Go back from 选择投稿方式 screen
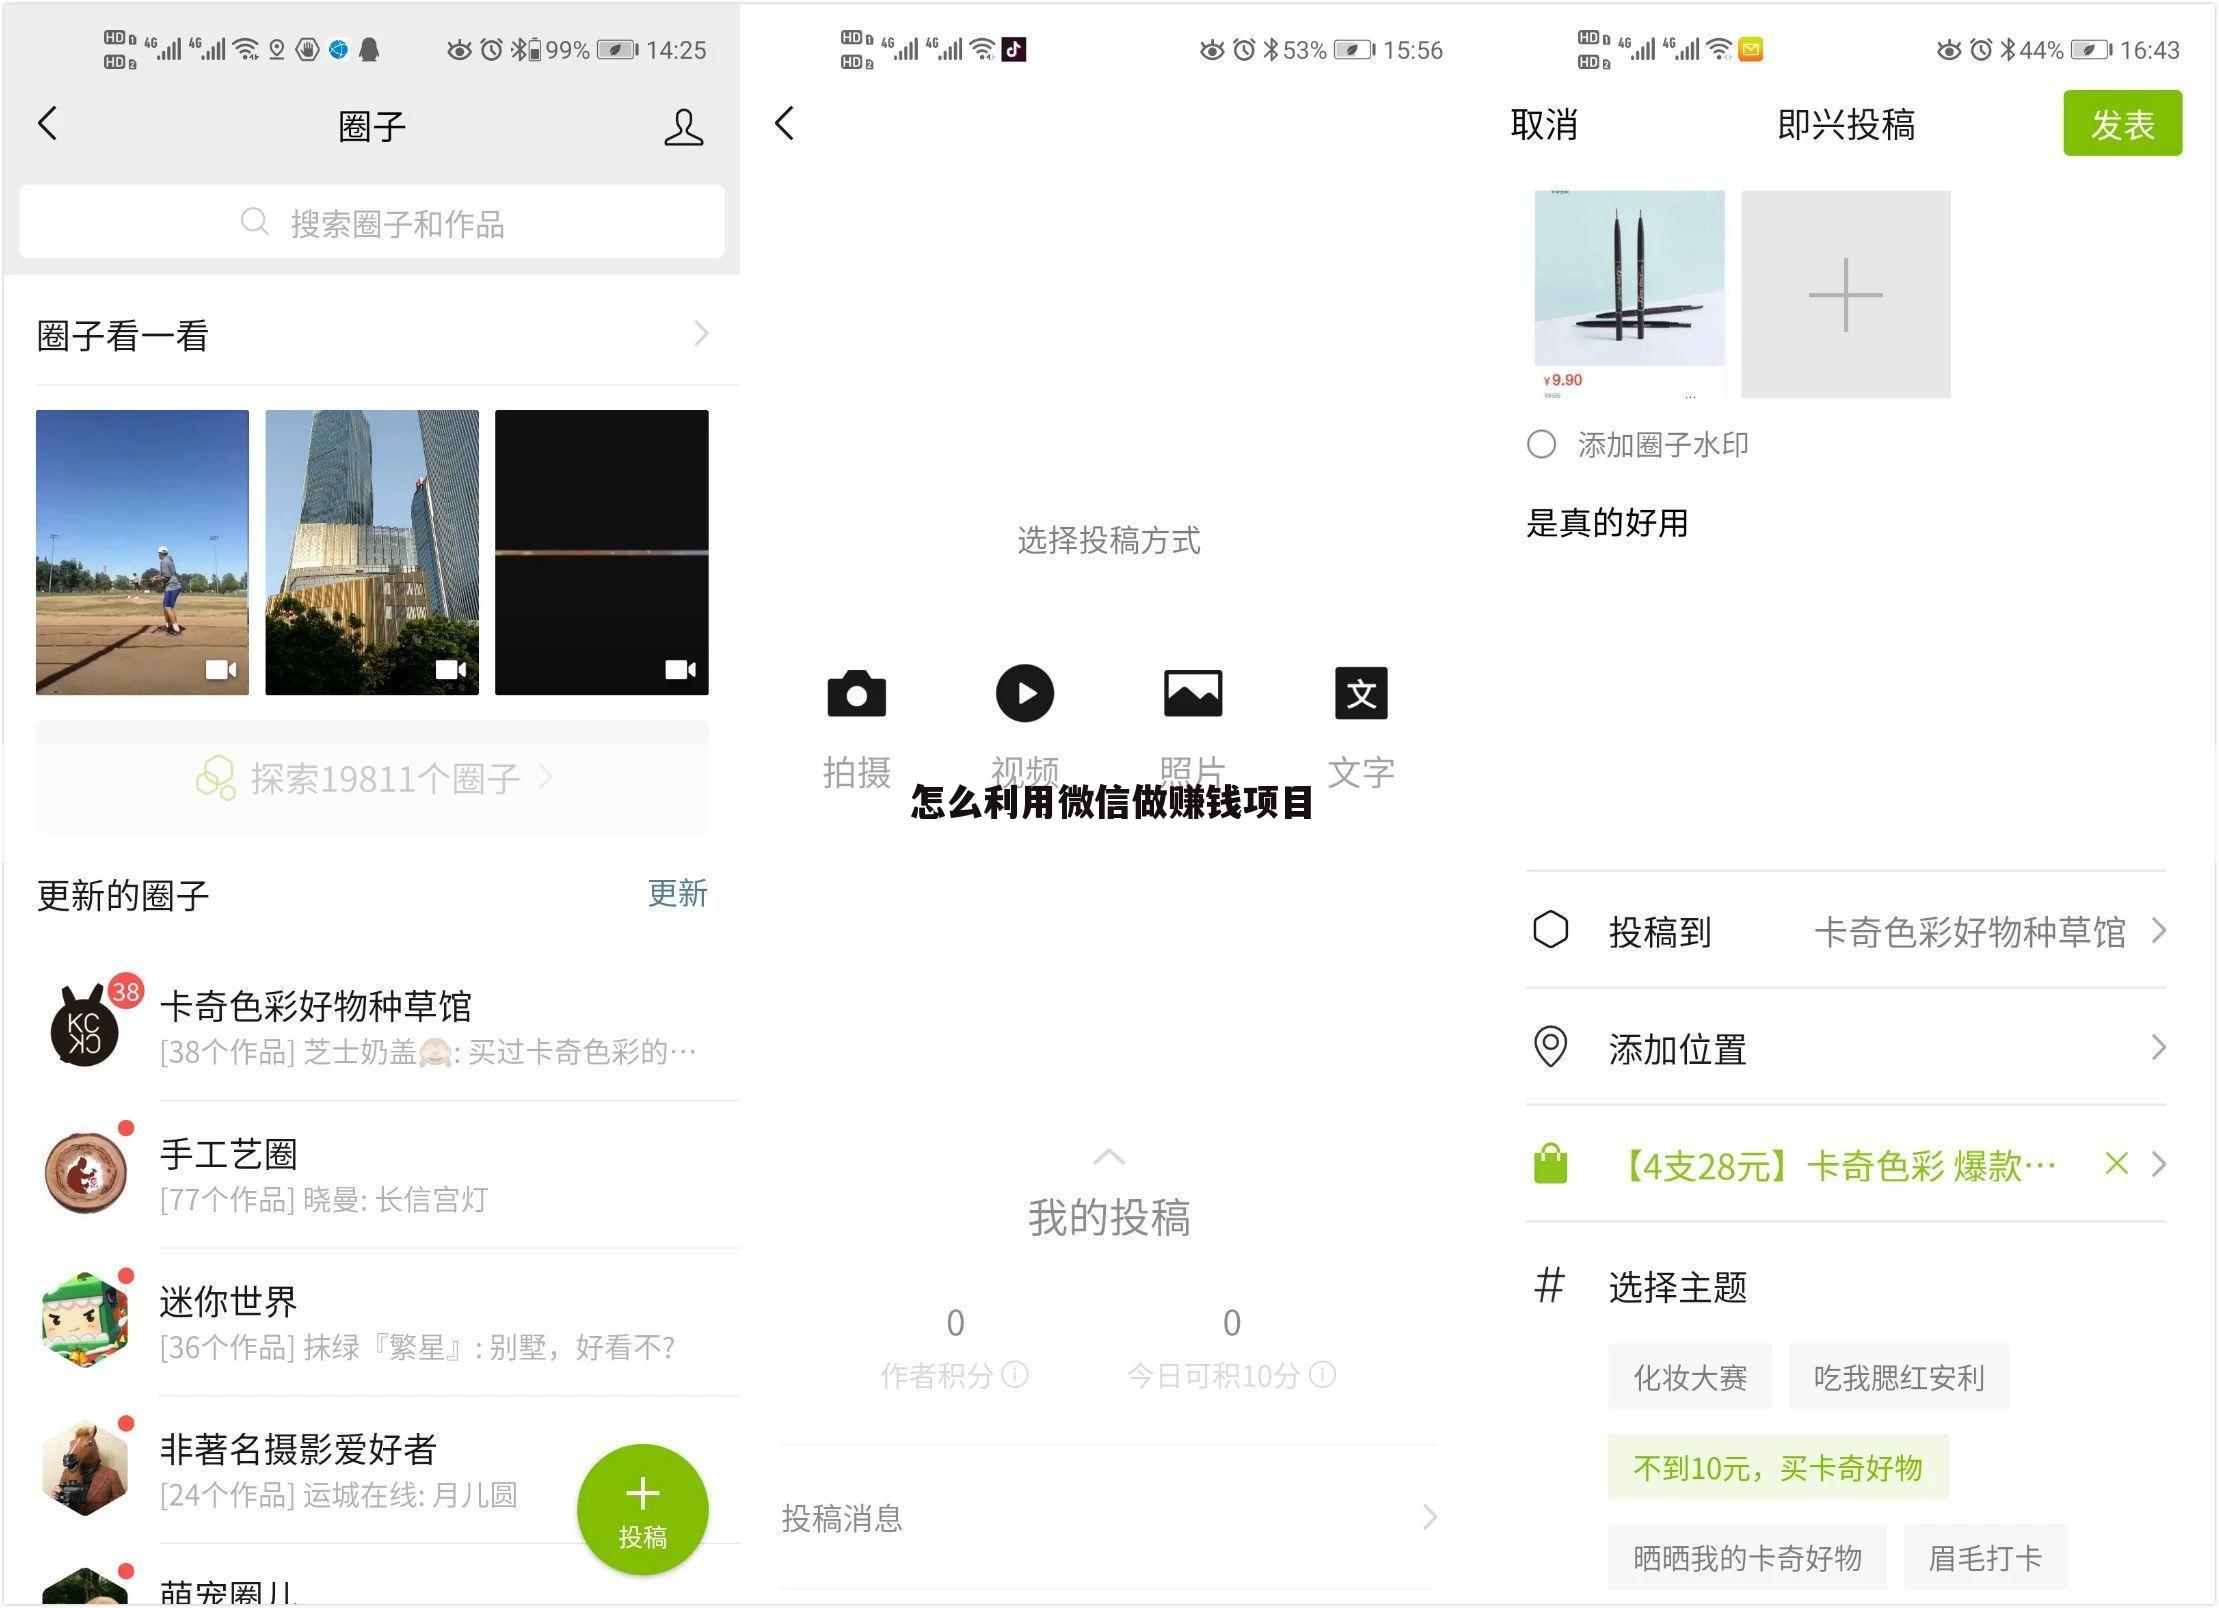This screenshot has width=2219, height=1608. [x=785, y=124]
